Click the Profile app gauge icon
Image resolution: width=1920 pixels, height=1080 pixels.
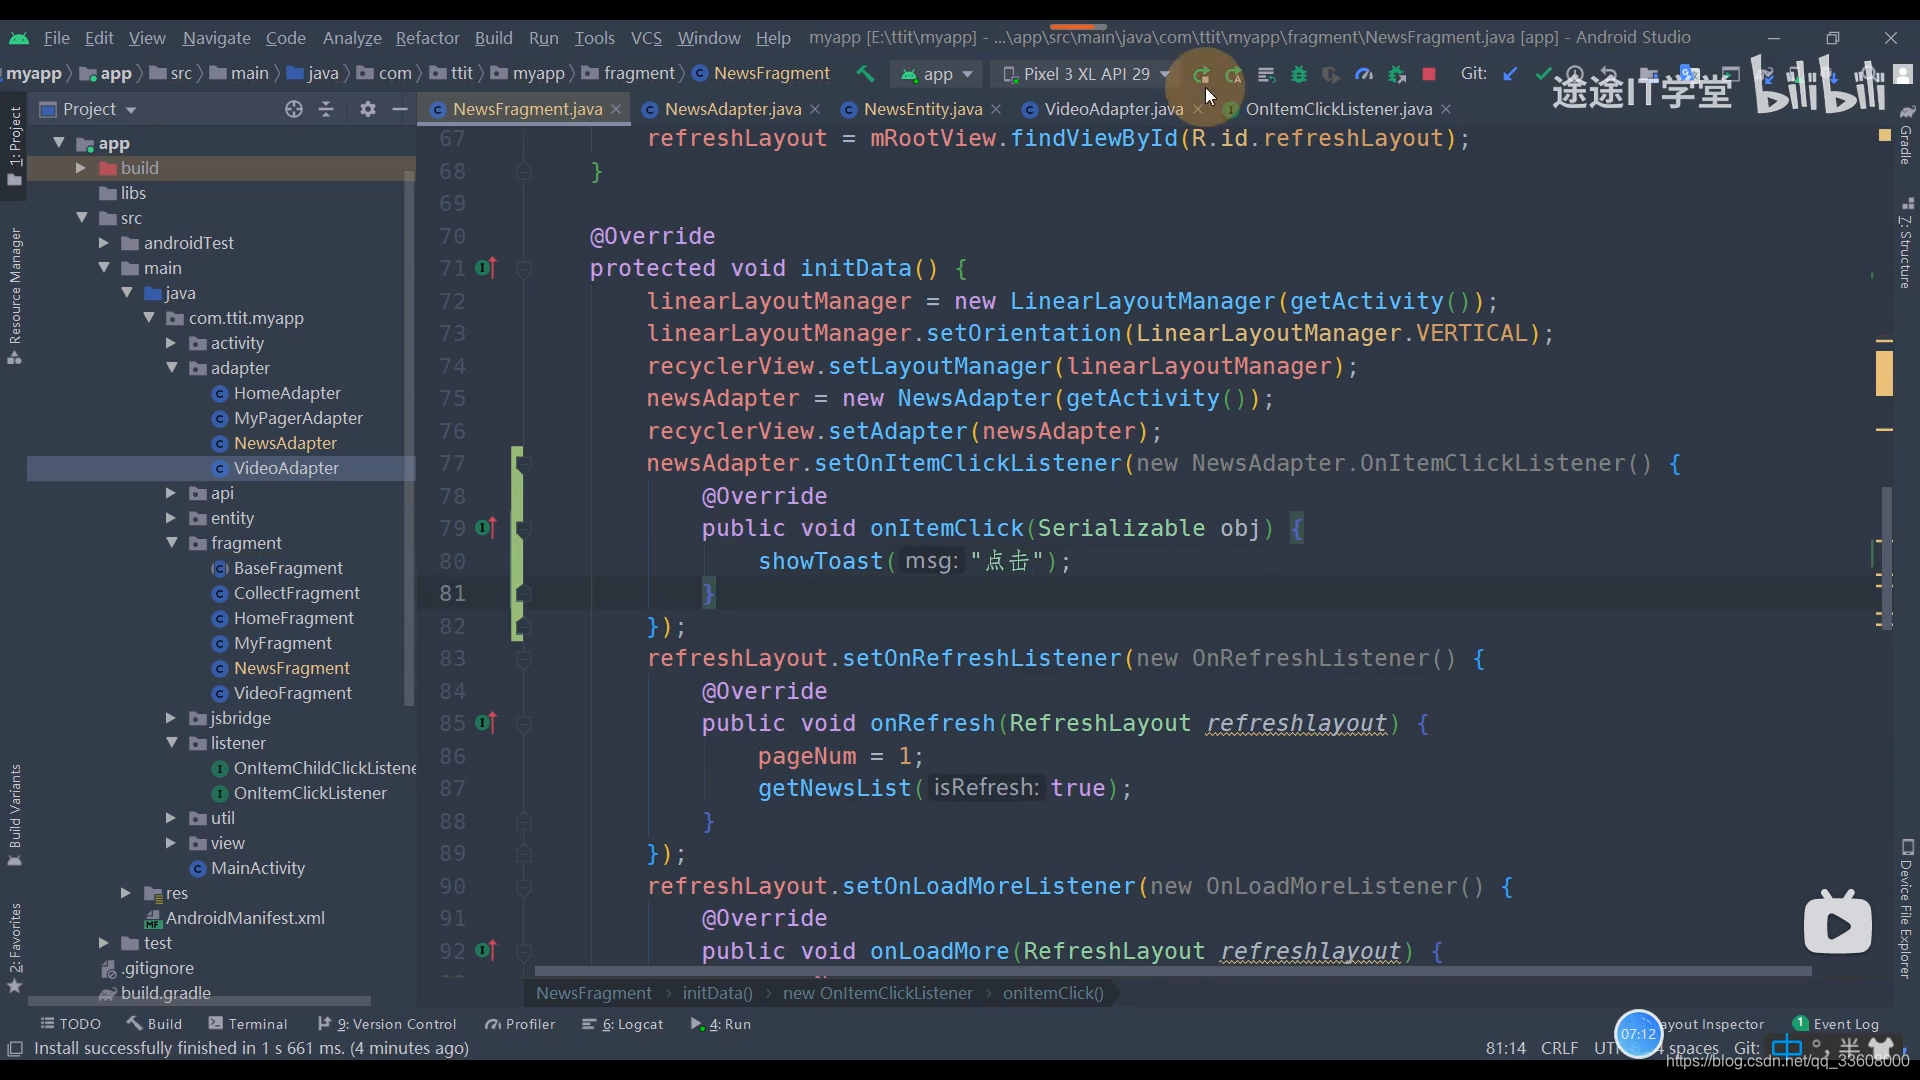pos(1363,74)
